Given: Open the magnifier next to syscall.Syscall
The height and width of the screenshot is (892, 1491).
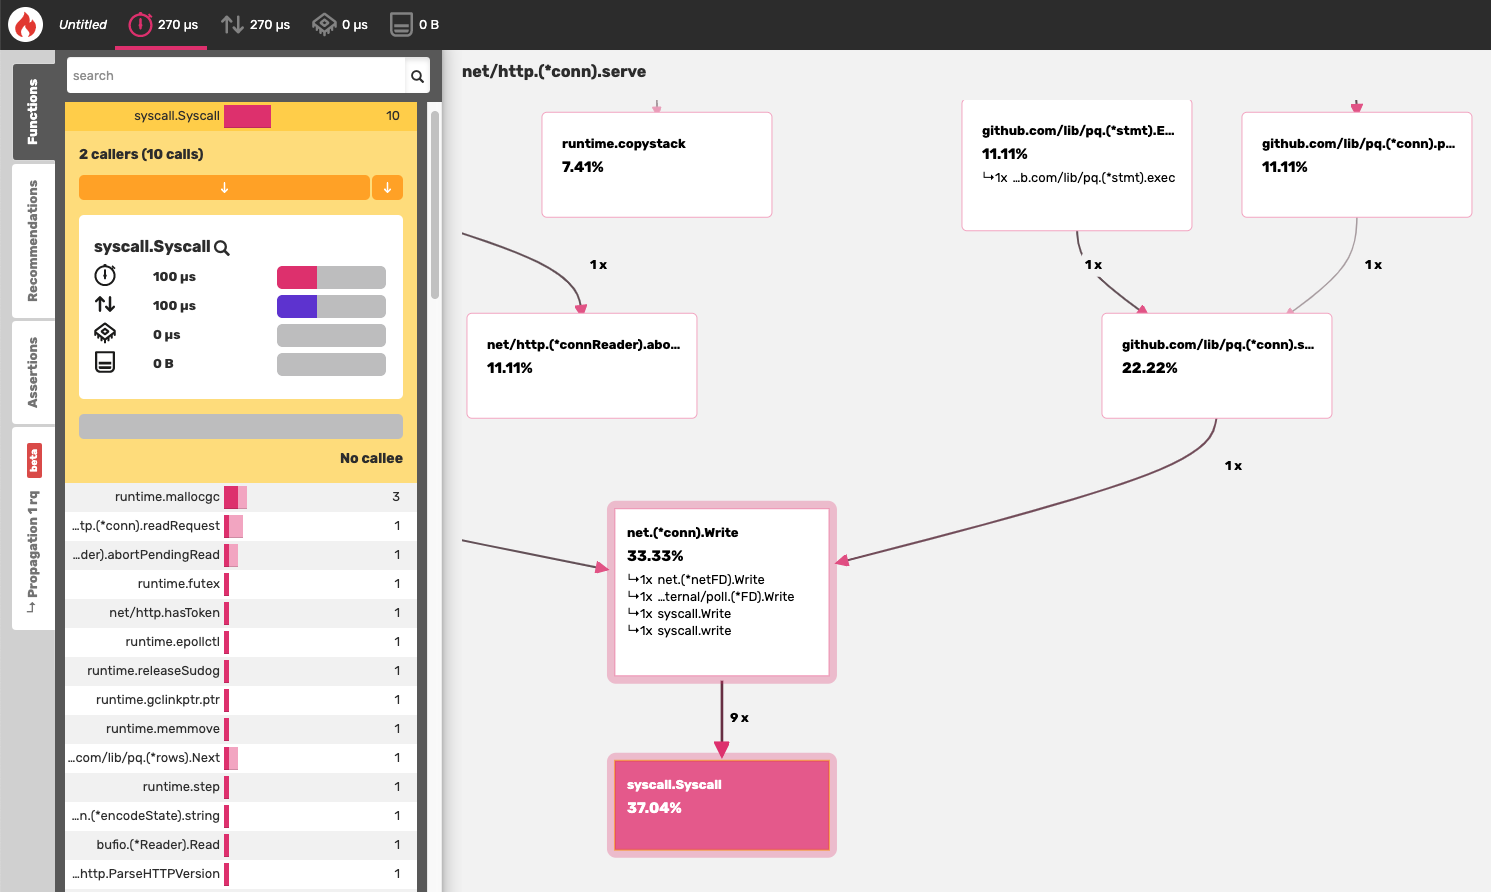Looking at the screenshot, I should (221, 247).
